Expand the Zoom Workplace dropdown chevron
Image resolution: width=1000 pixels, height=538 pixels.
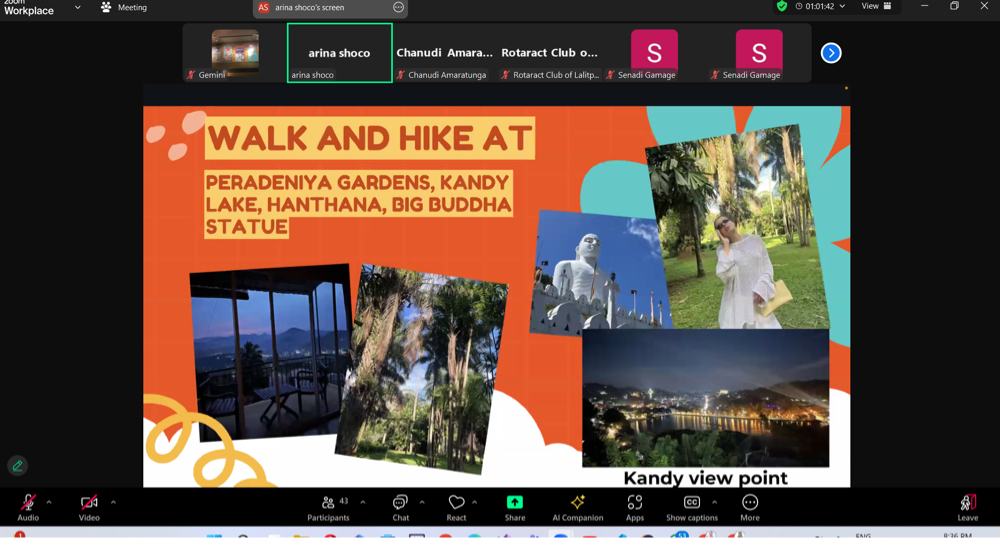[78, 7]
